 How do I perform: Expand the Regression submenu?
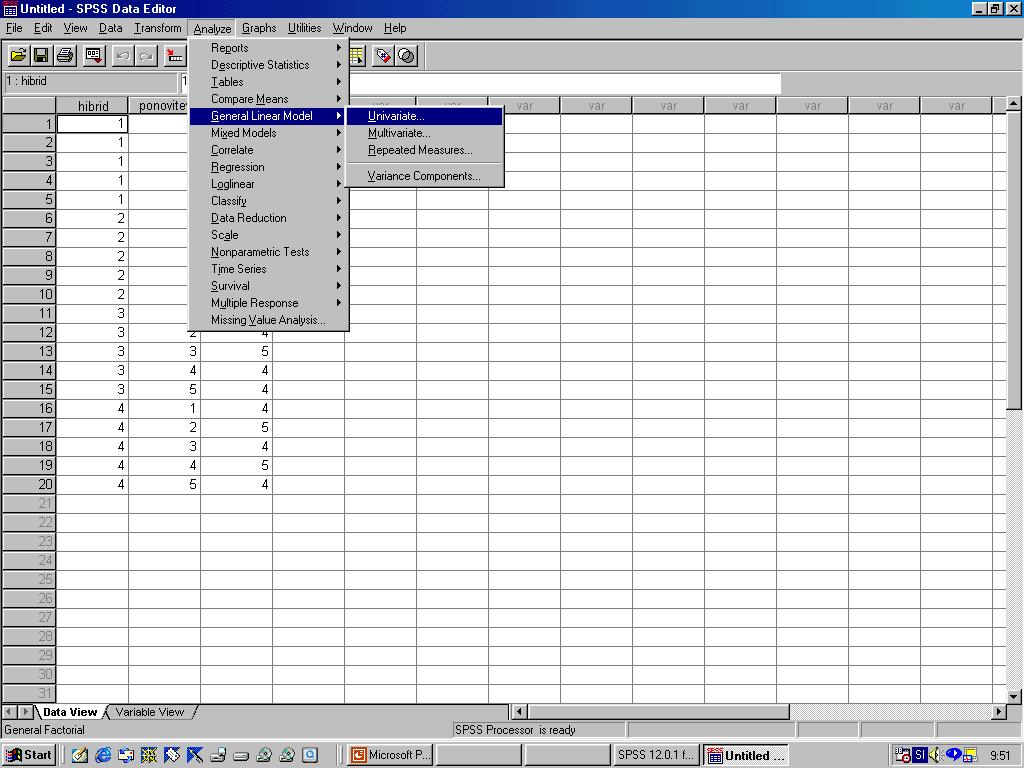268,167
